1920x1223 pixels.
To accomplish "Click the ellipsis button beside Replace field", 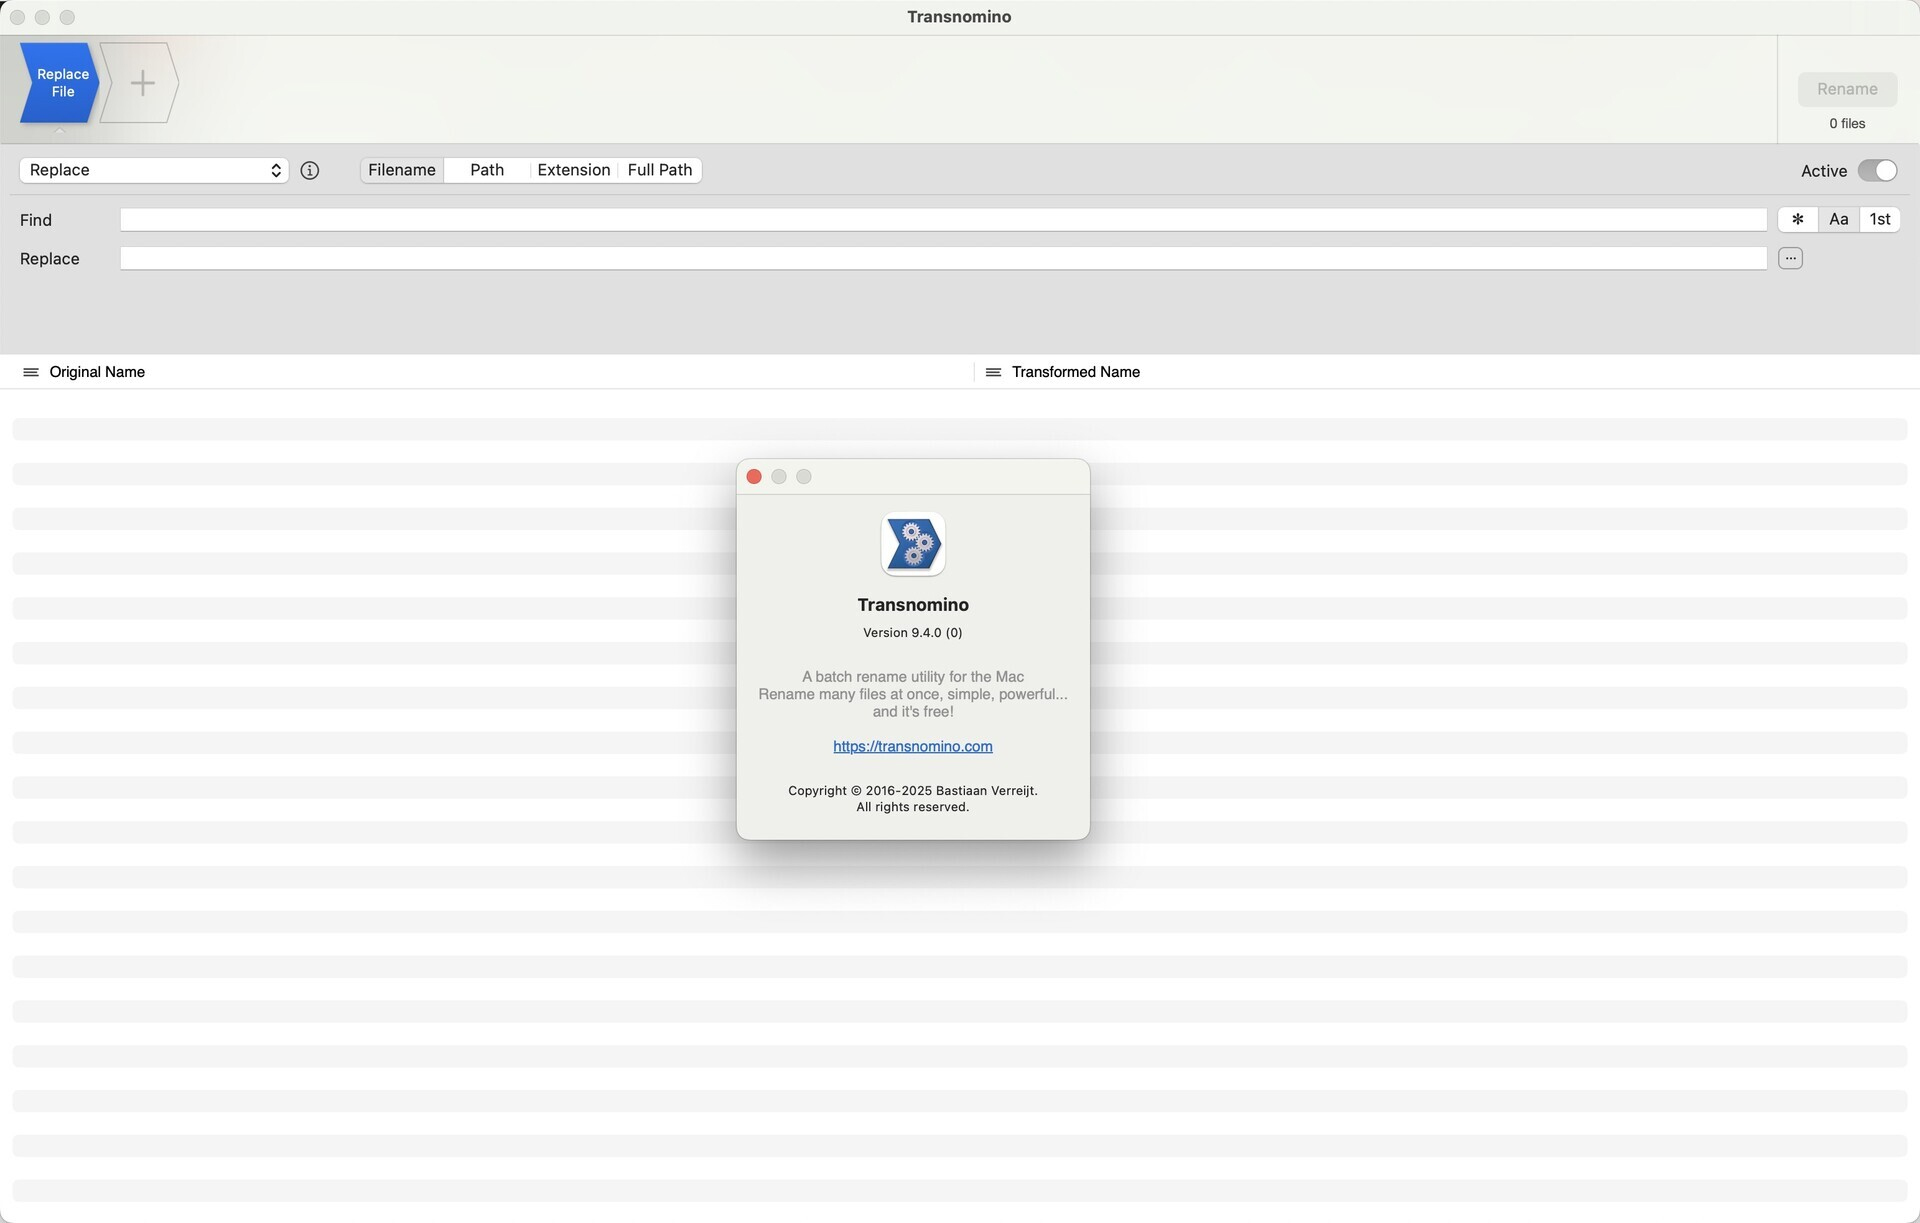I will (1790, 259).
